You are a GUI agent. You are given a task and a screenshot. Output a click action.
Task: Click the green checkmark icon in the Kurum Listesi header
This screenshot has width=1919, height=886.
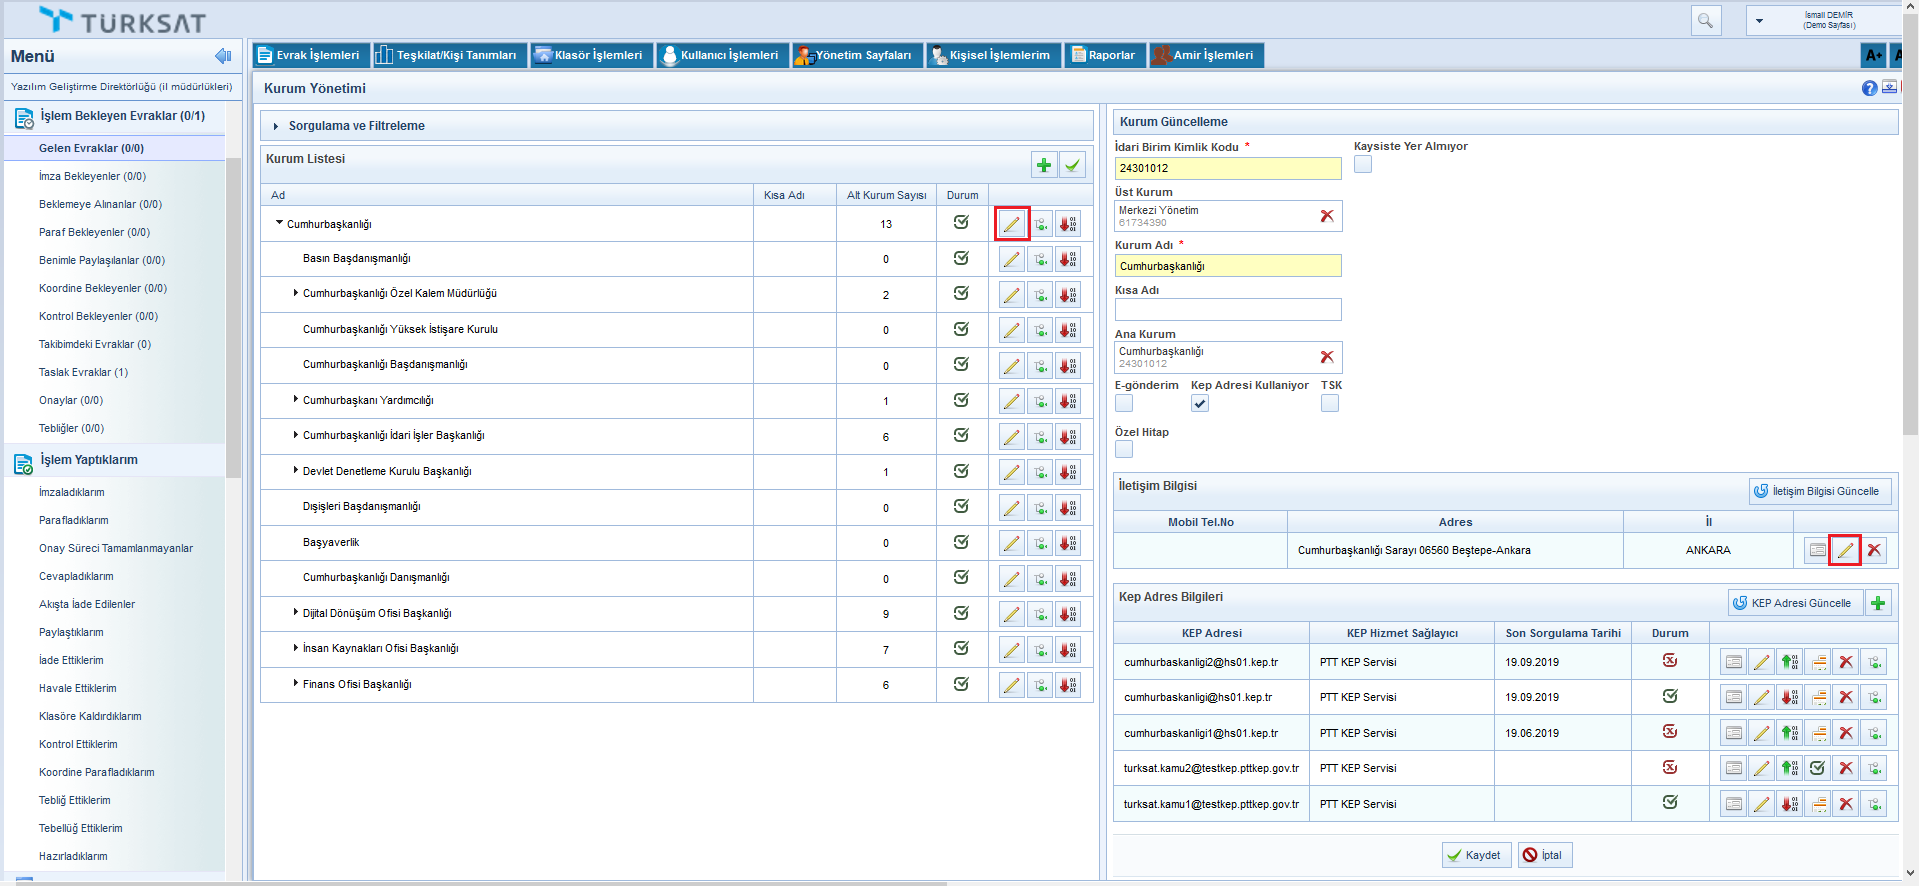1072,165
